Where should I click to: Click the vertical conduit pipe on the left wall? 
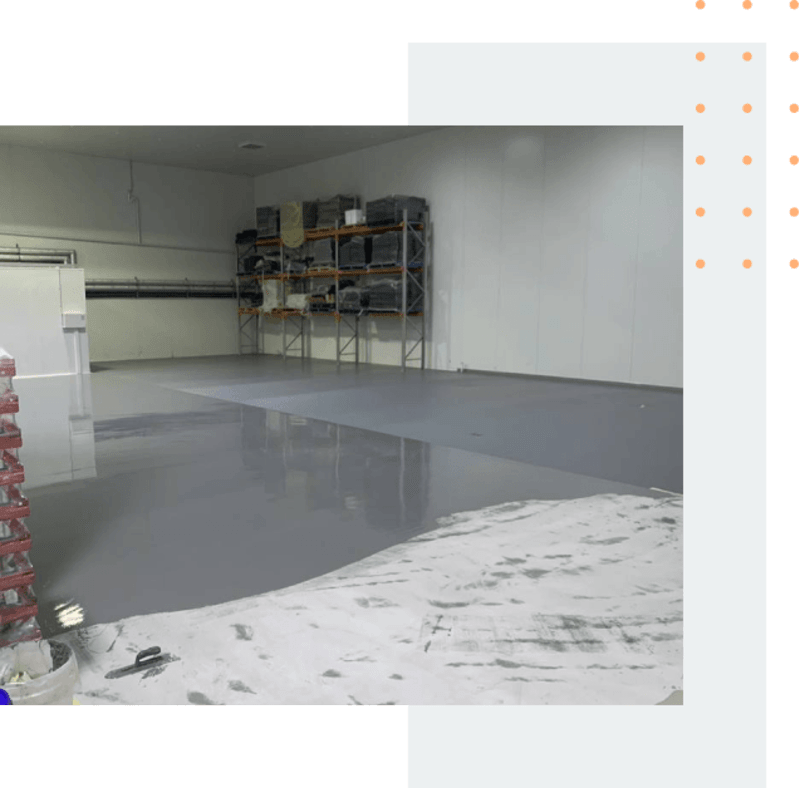point(134,202)
